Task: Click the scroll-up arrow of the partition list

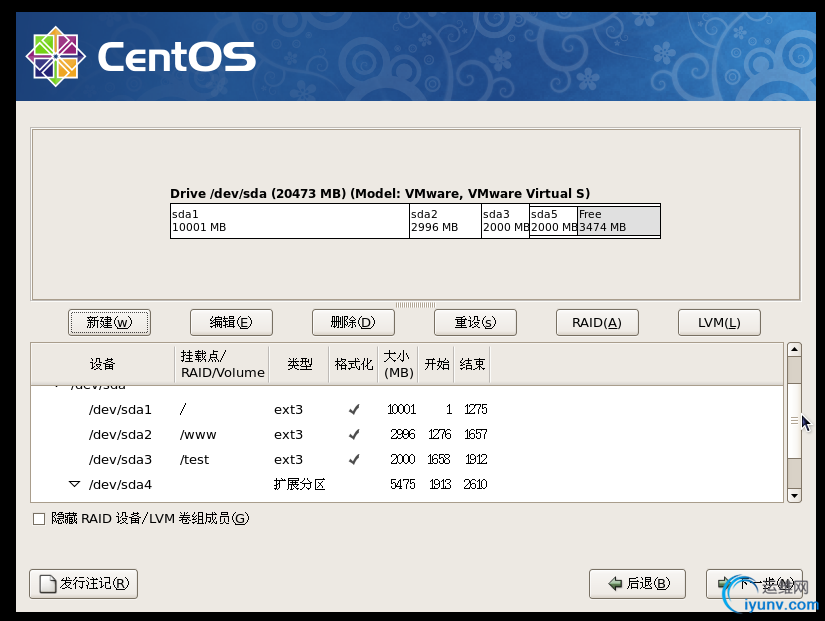Action: [x=794, y=350]
